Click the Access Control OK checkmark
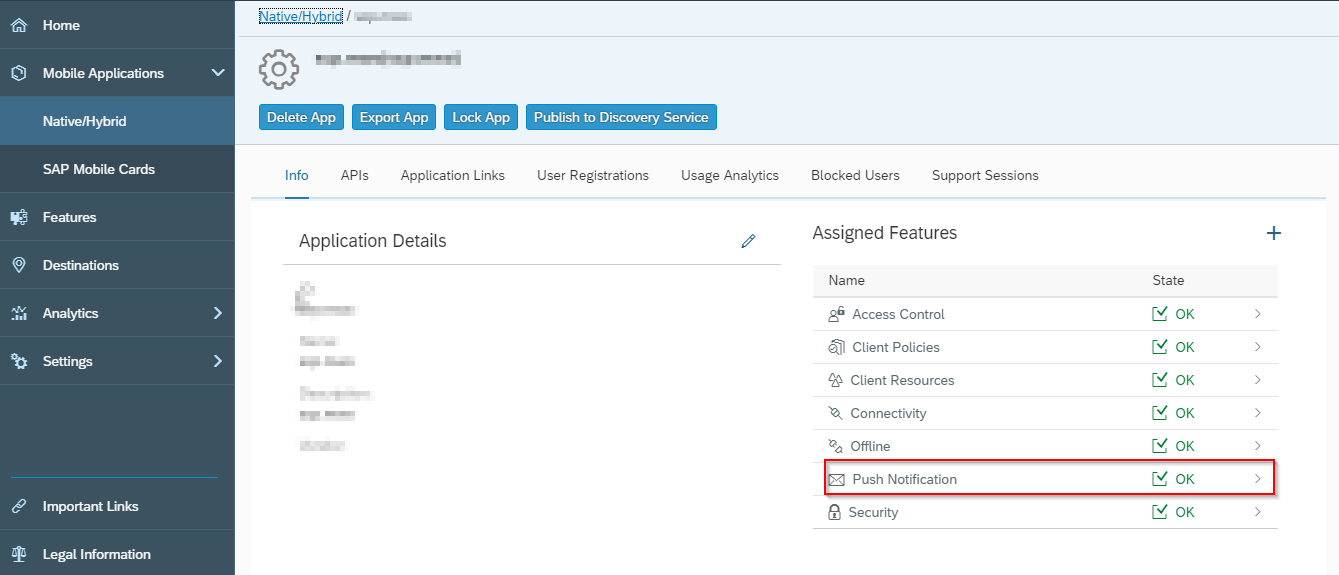The width and height of the screenshot is (1339, 575). pyautogui.click(x=1160, y=314)
